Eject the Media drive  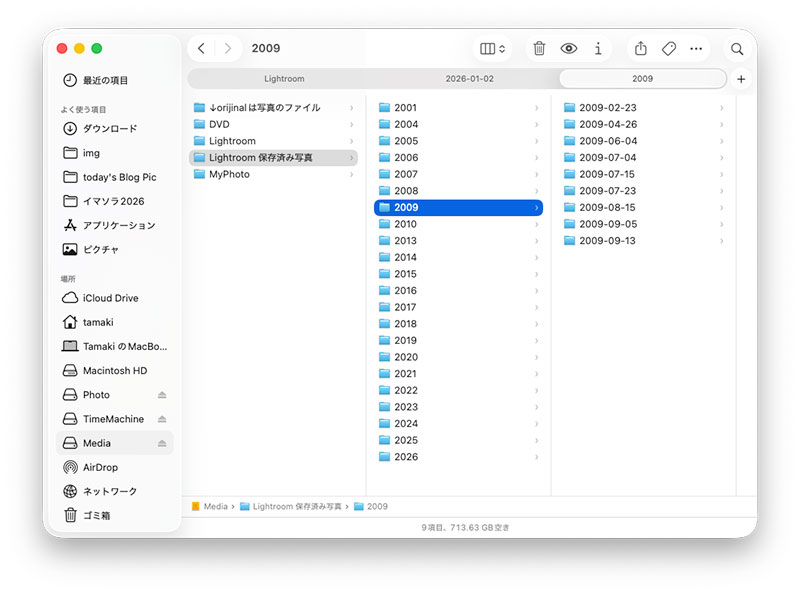pyautogui.click(x=162, y=443)
